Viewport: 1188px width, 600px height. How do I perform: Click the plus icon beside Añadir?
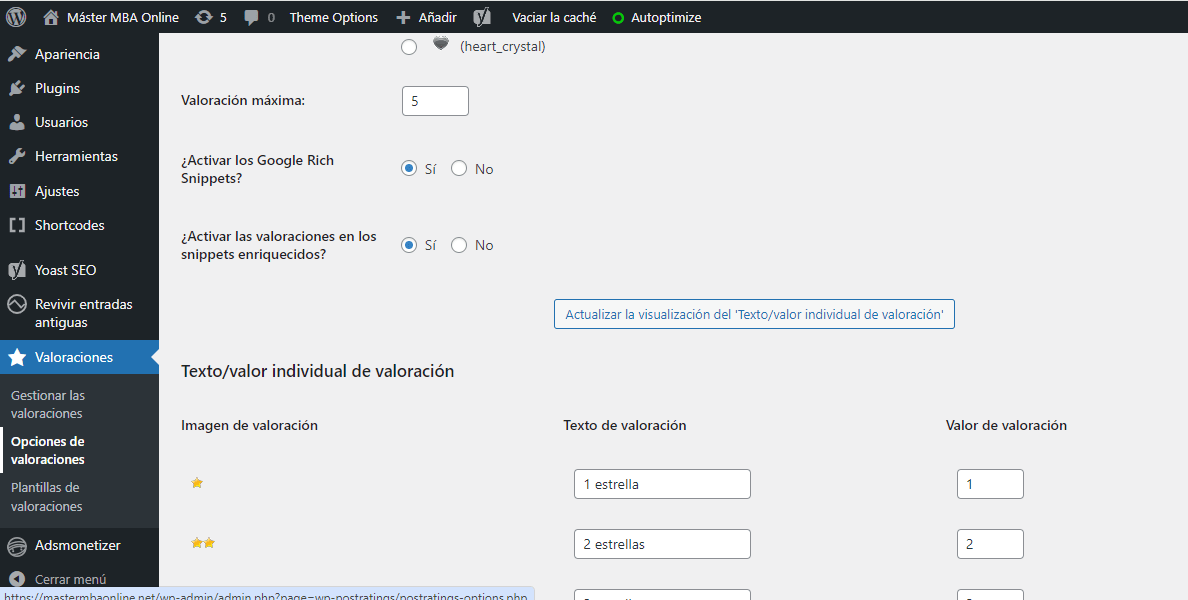tap(404, 17)
